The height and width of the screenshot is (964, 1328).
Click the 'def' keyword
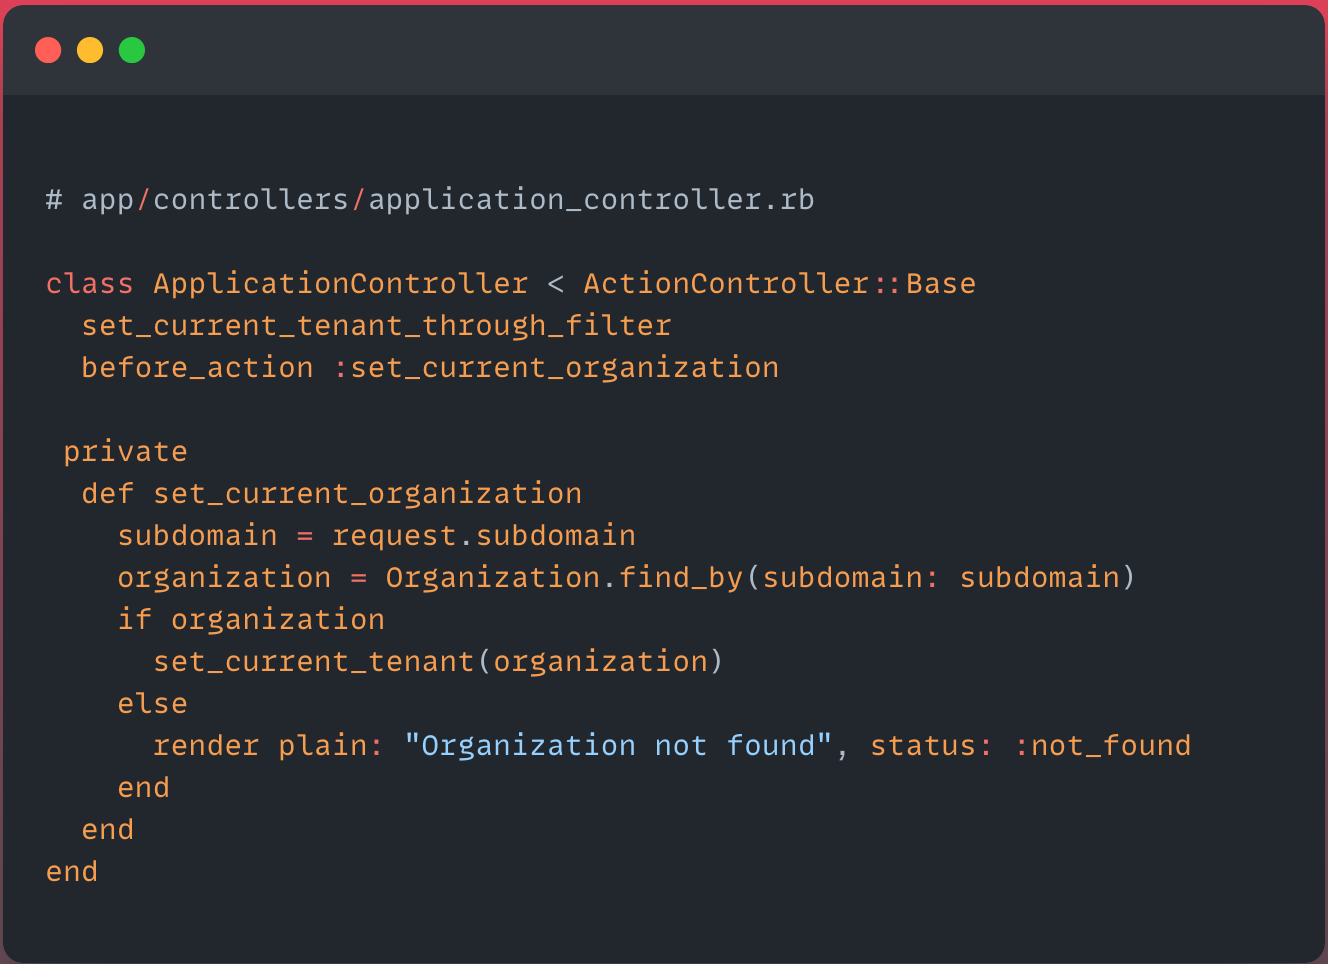click(x=107, y=494)
